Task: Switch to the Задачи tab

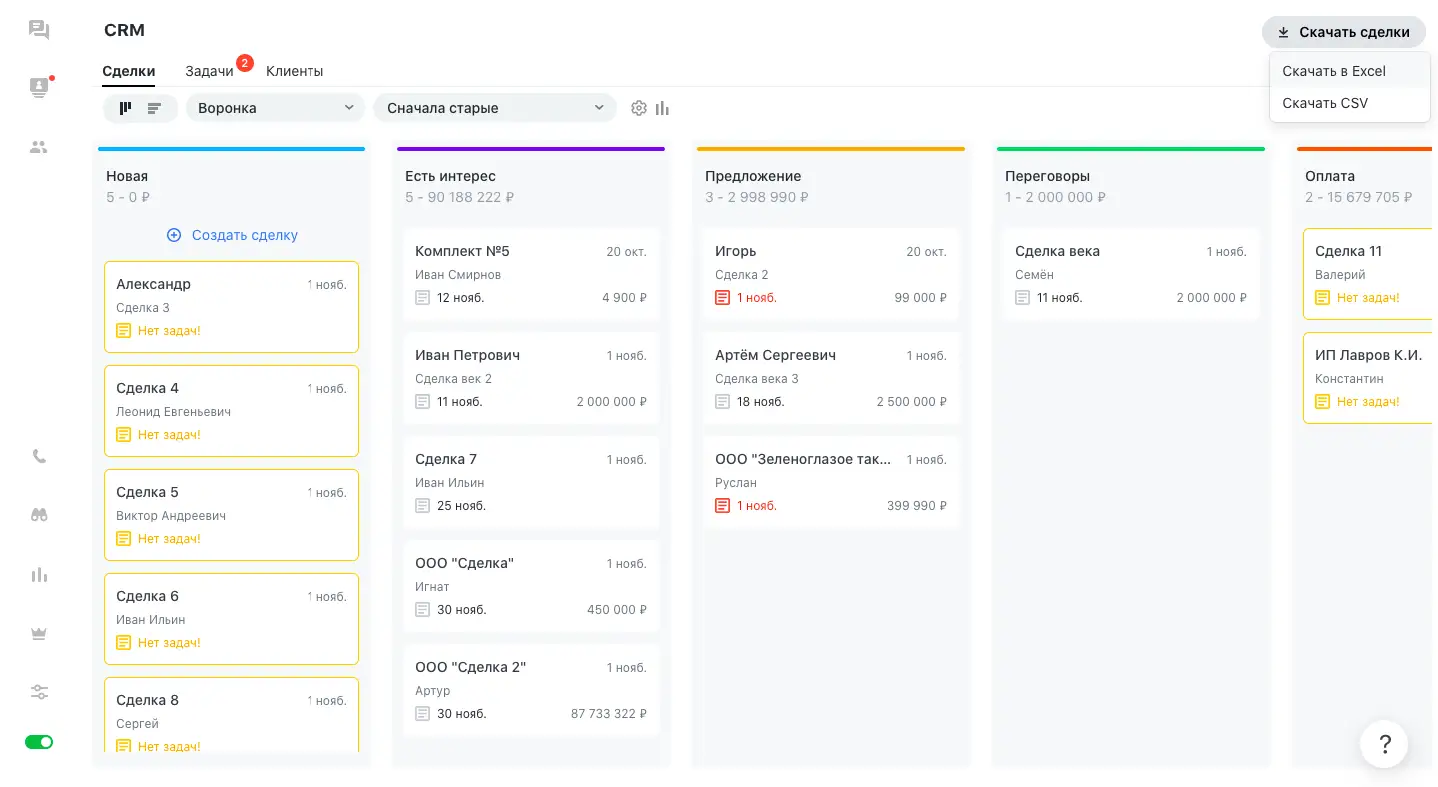Action: point(209,71)
